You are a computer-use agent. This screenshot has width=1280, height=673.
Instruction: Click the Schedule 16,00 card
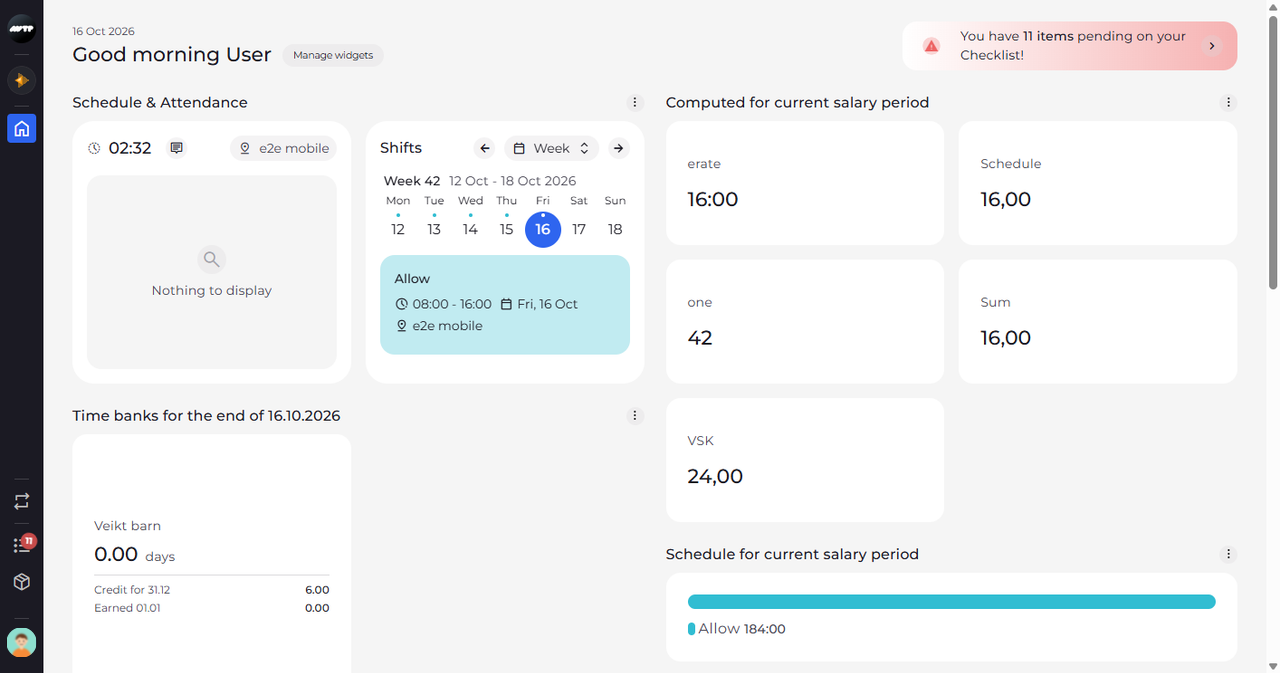pos(1098,183)
